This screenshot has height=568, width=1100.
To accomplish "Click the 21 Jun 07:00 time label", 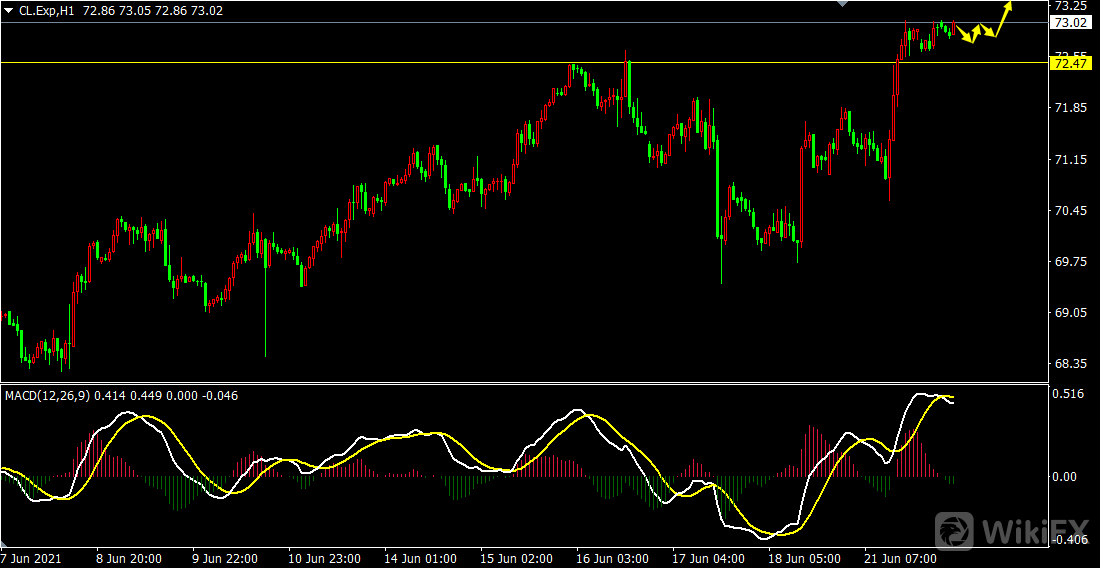I will point(900,558).
